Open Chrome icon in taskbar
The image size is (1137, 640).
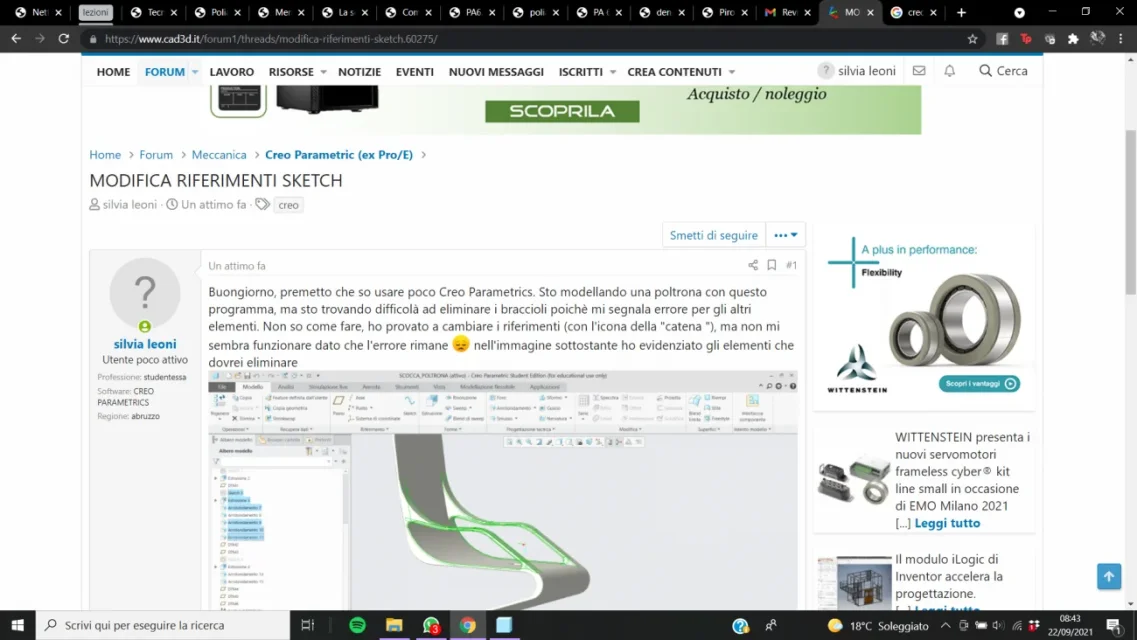click(468, 625)
